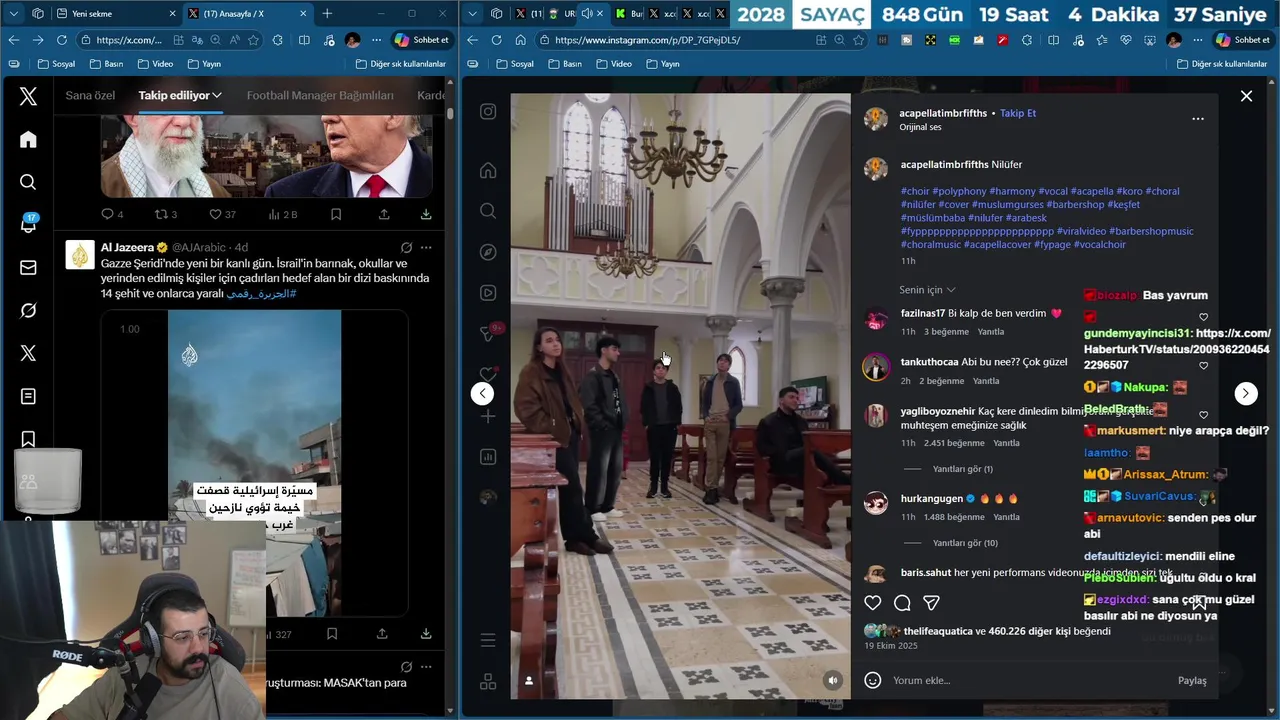This screenshot has height=720, width=1280.
Task: Open X direct messages envelope icon
Action: point(28,268)
